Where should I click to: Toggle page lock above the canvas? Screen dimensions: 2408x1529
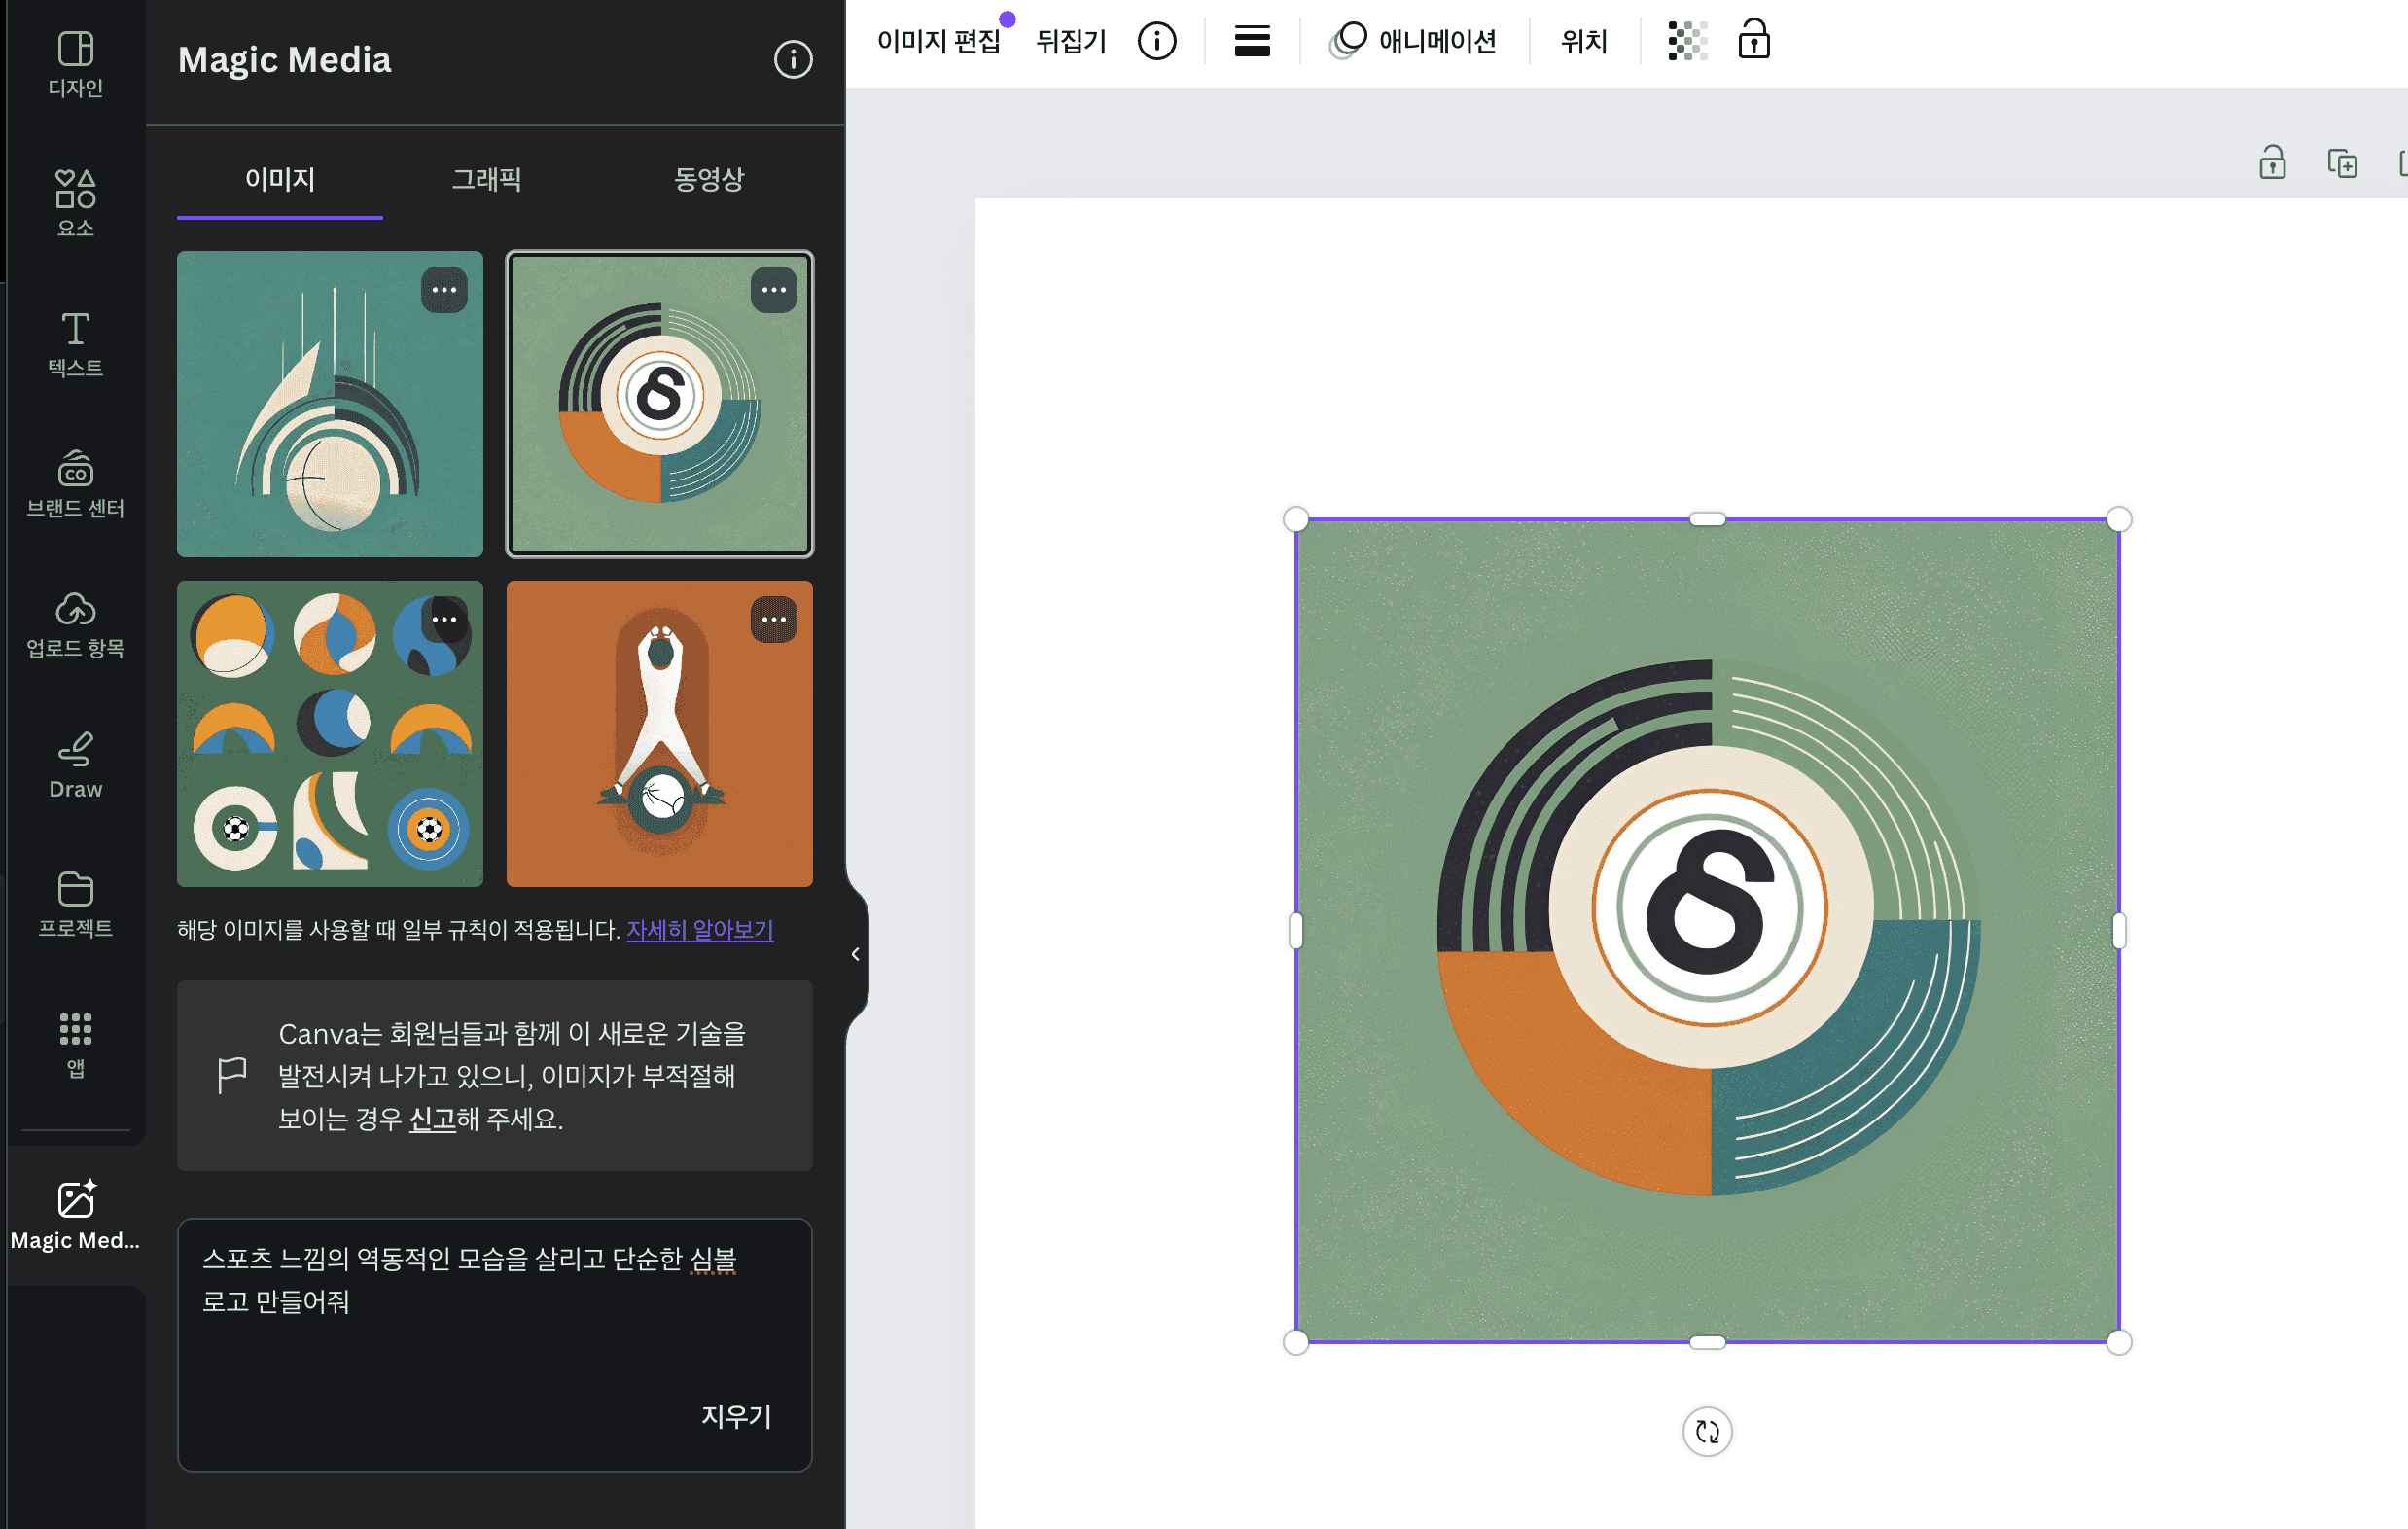pos(2272,162)
